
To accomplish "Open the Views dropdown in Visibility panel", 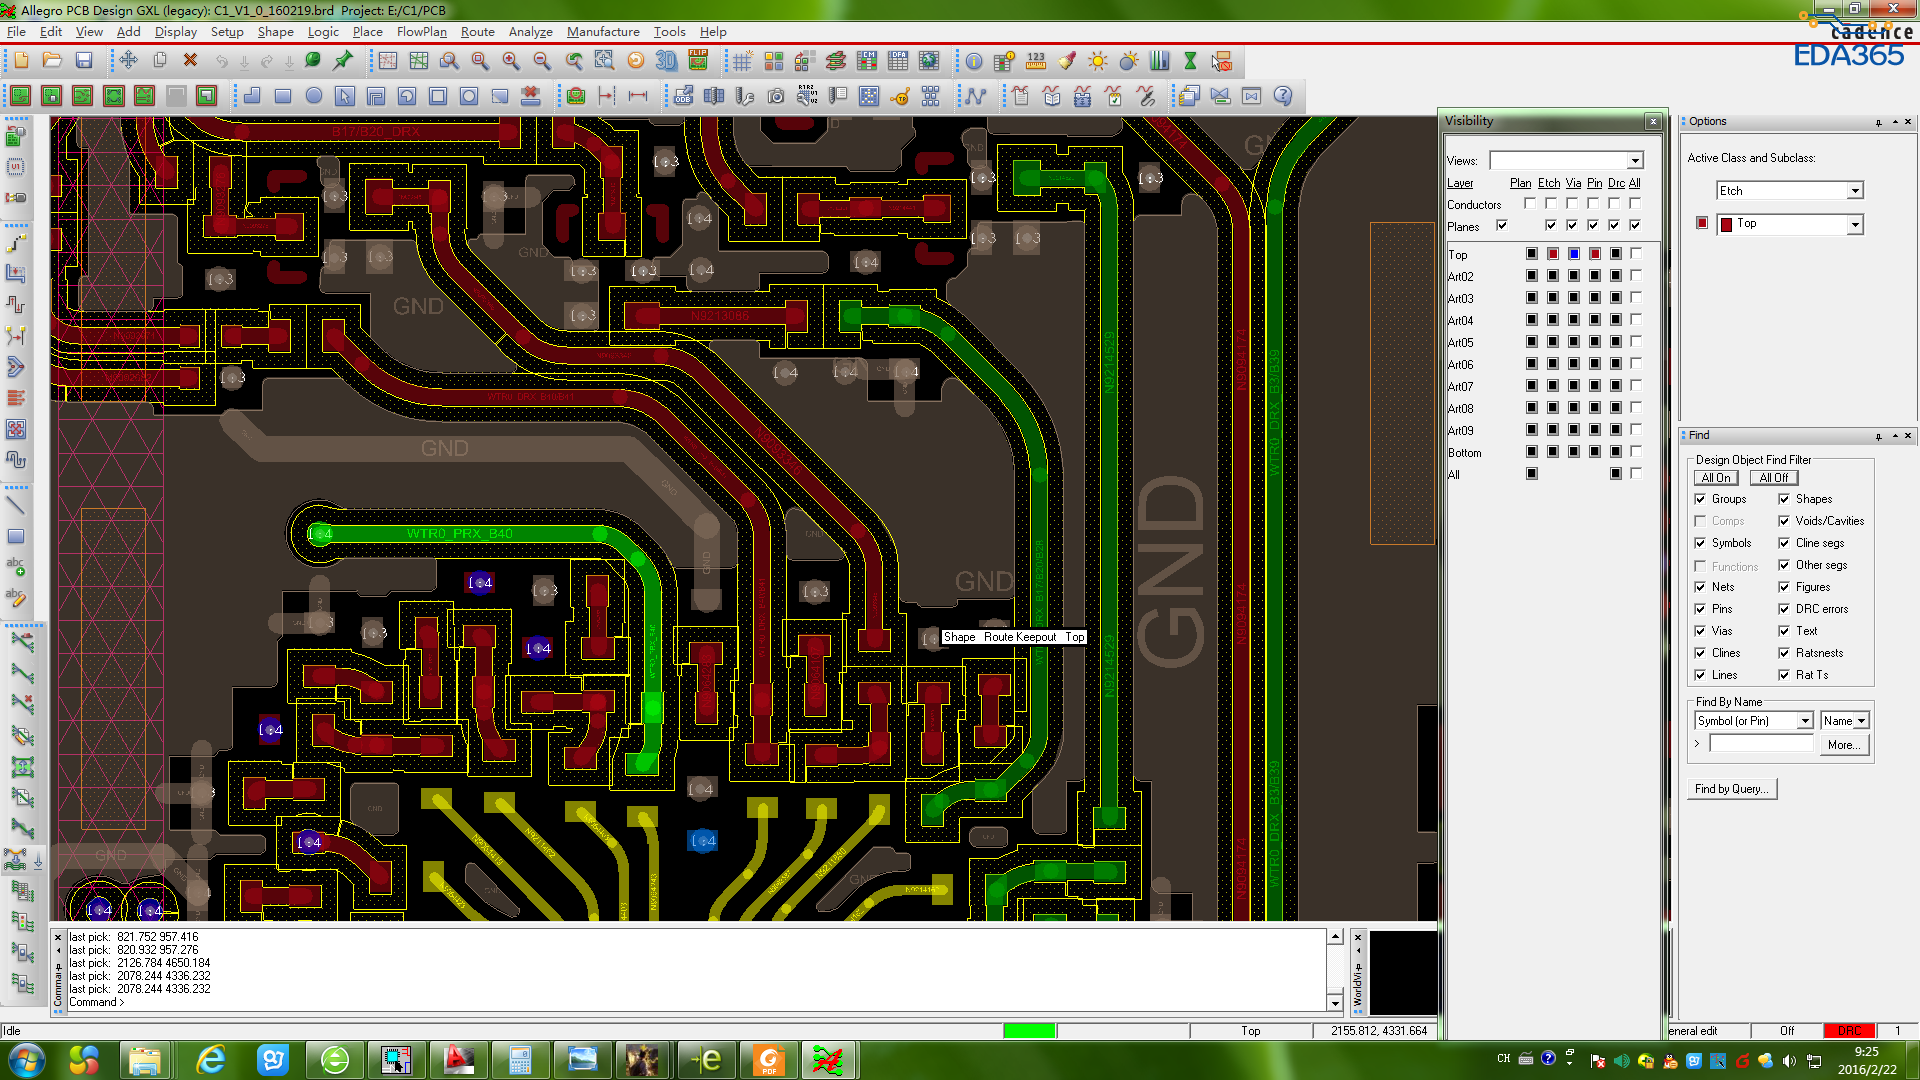I will click(x=1634, y=161).
